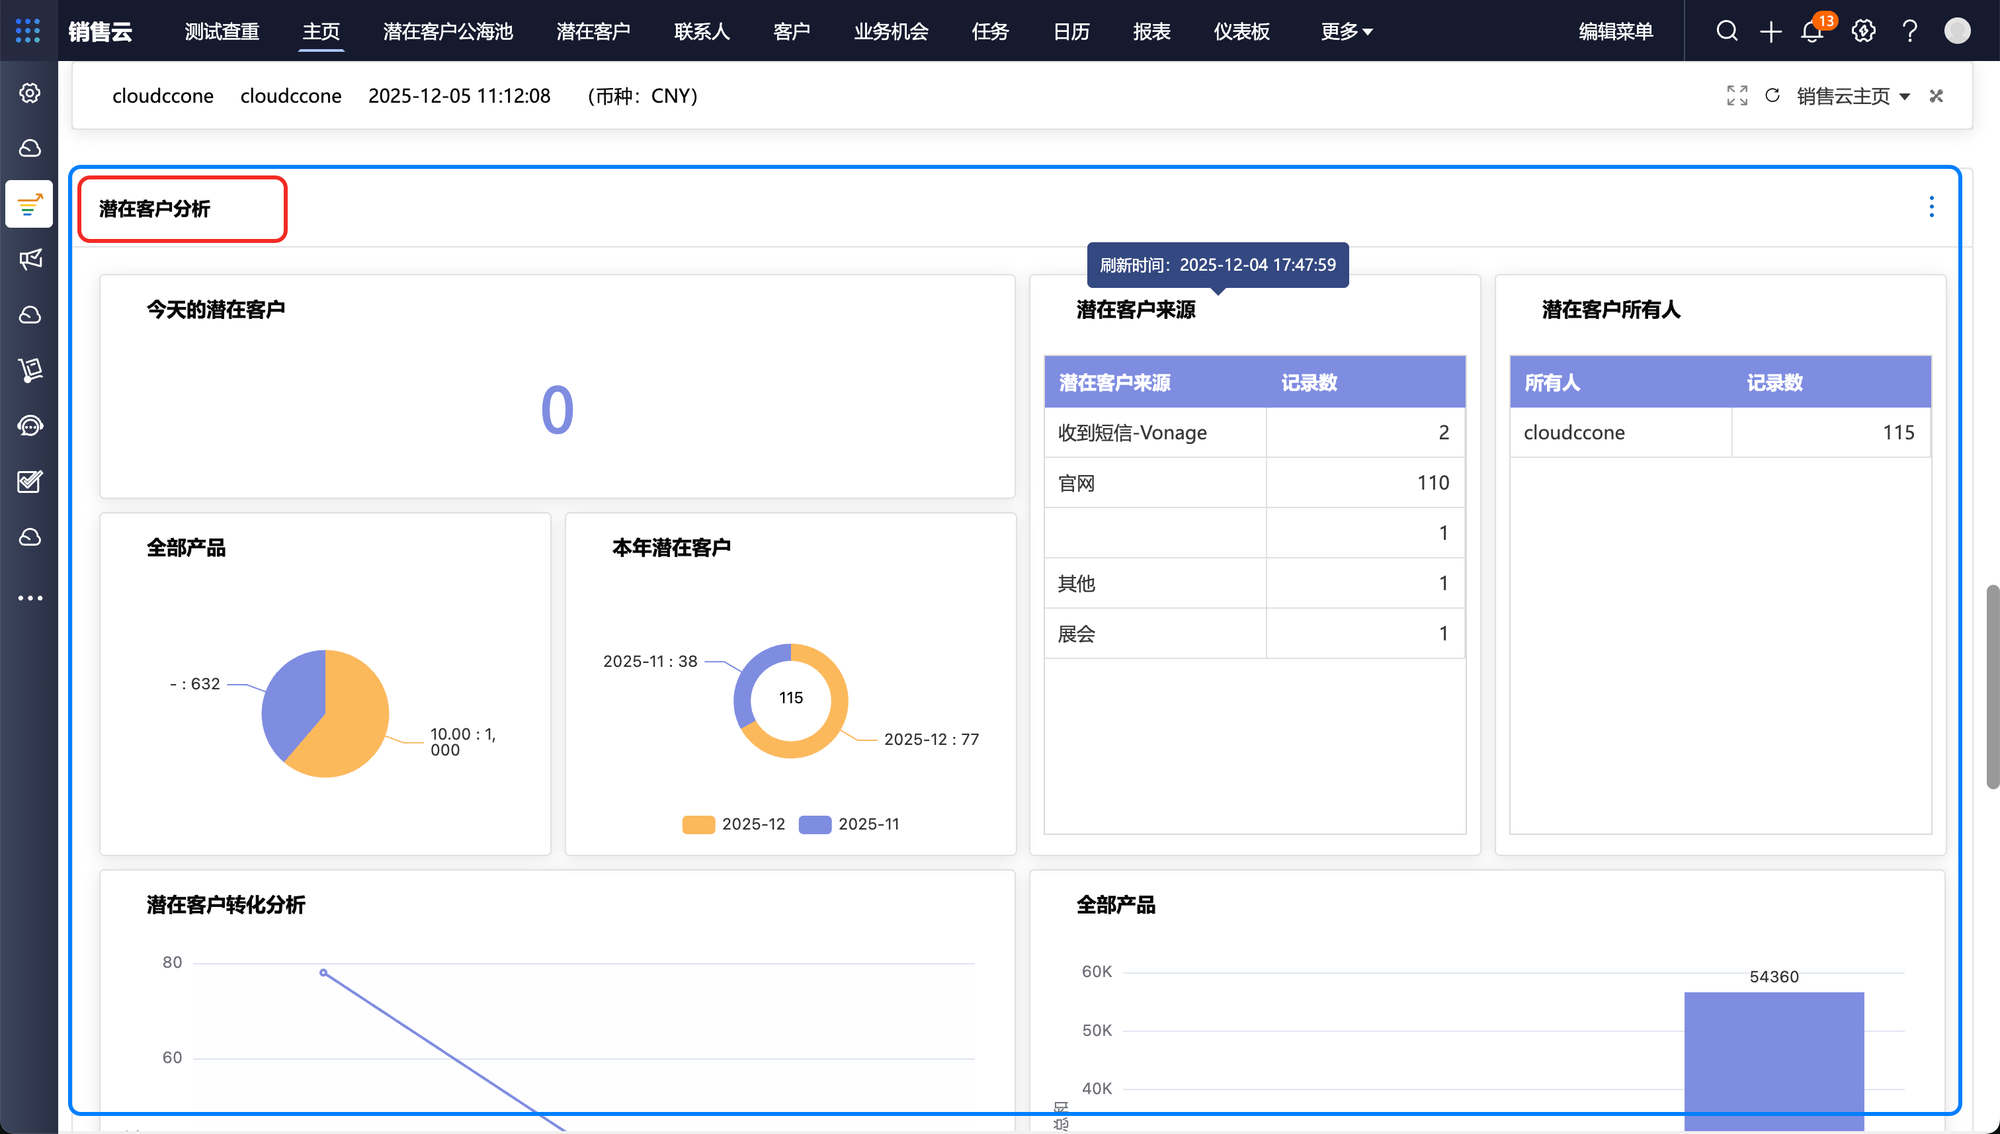Toggle the 2025-11 legend item
This screenshot has width=2000, height=1134.
pos(850,824)
